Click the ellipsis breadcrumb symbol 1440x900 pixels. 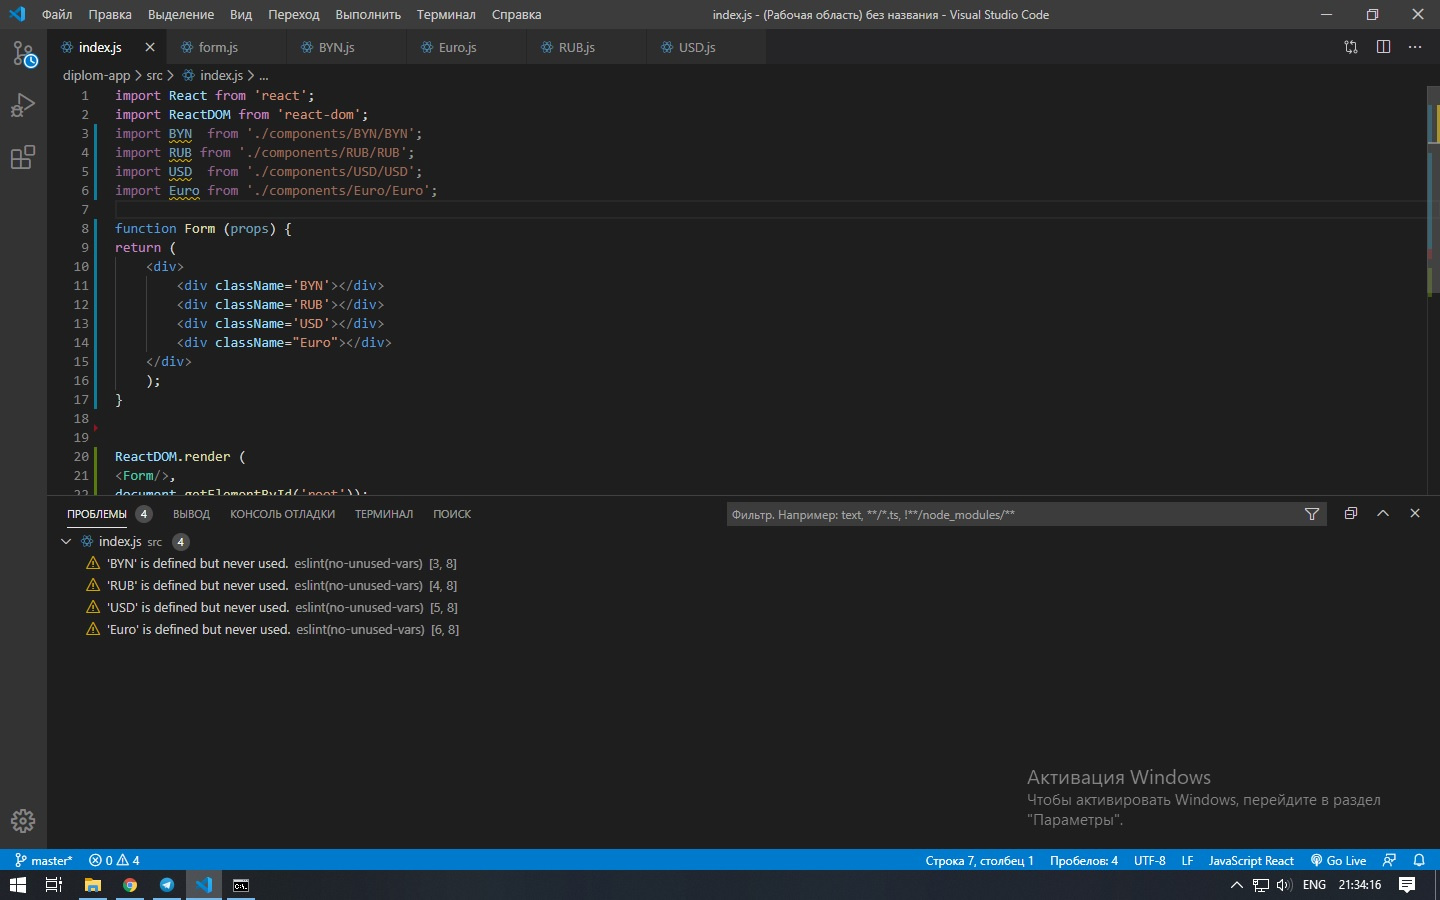pos(264,75)
